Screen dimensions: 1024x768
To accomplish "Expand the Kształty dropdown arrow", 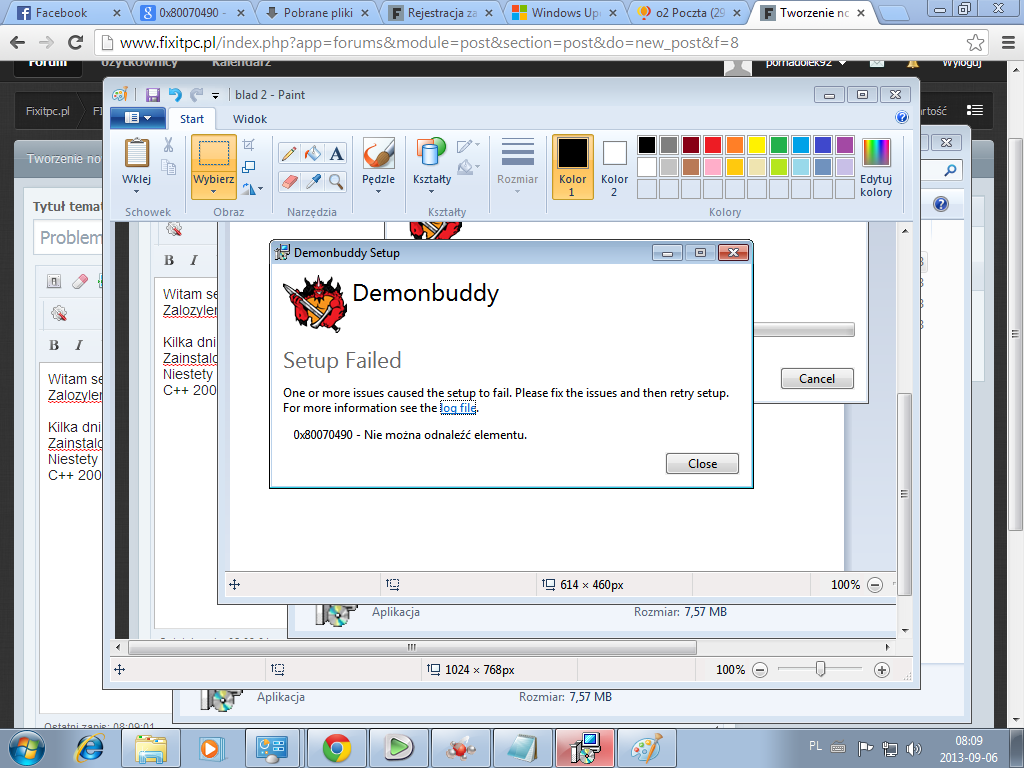I will click(x=431, y=192).
